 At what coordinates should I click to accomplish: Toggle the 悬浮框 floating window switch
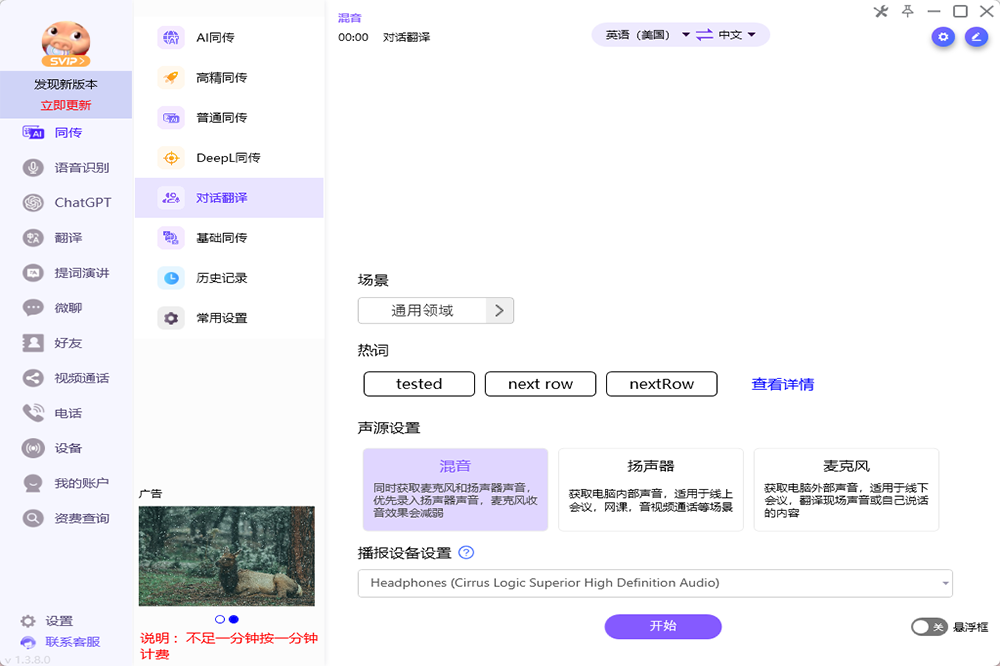(928, 627)
